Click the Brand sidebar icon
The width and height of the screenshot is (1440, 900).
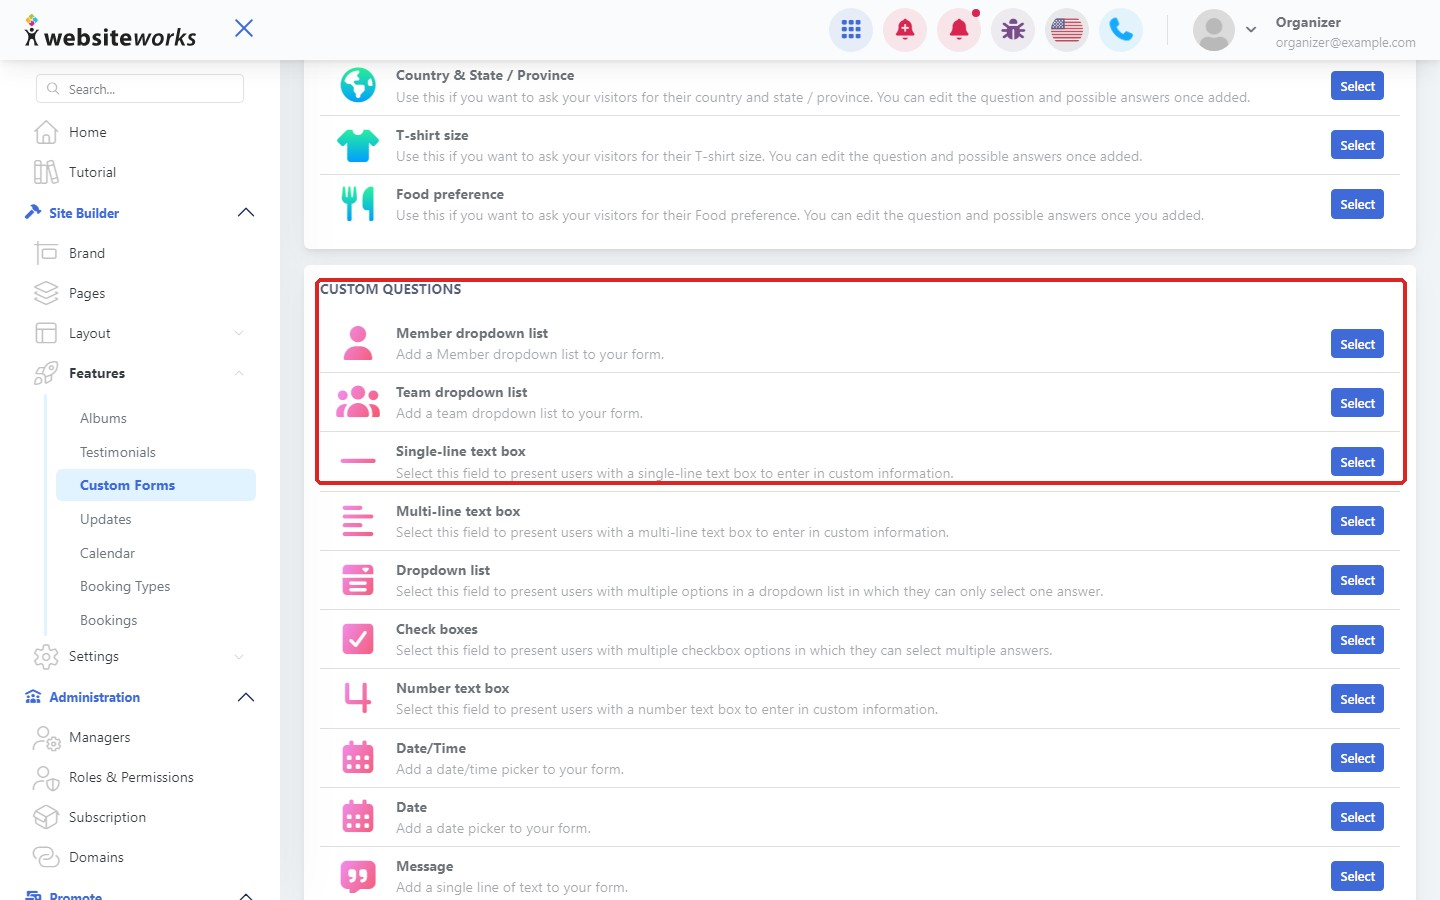coord(46,253)
